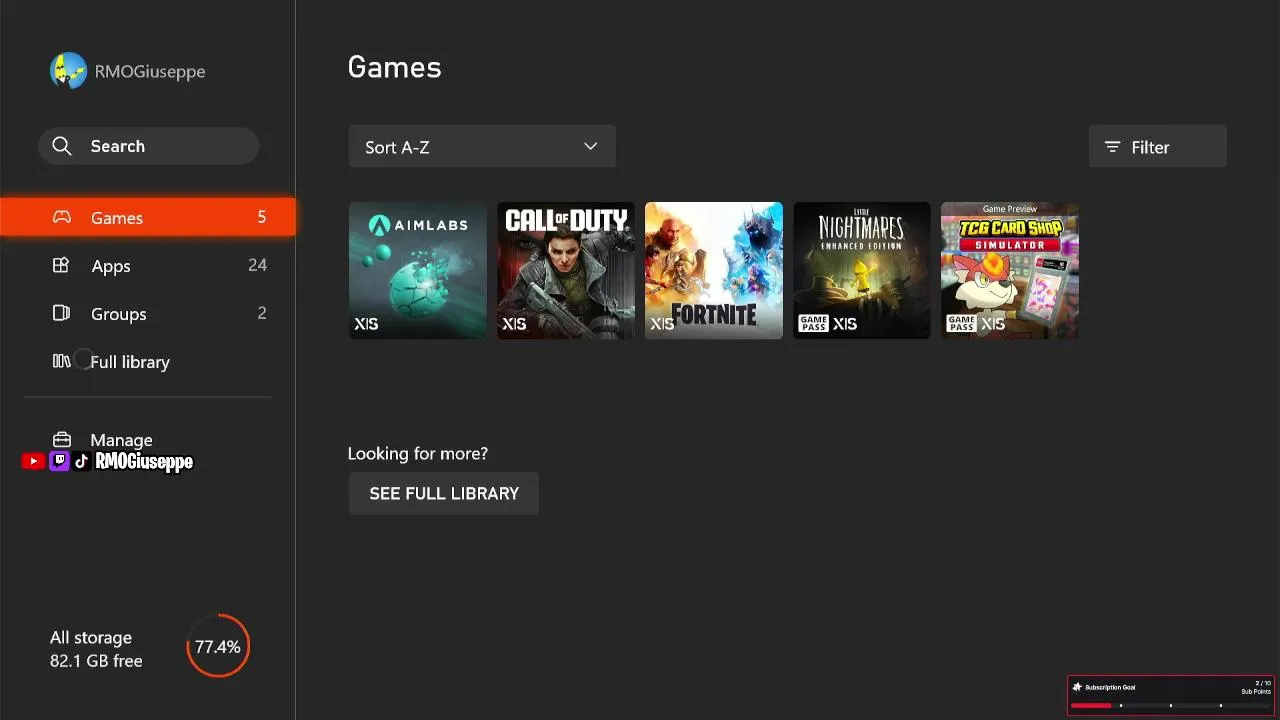The height and width of the screenshot is (720, 1280).
Task: Click the X|S badge on Fortnite tile
Action: [x=662, y=324]
